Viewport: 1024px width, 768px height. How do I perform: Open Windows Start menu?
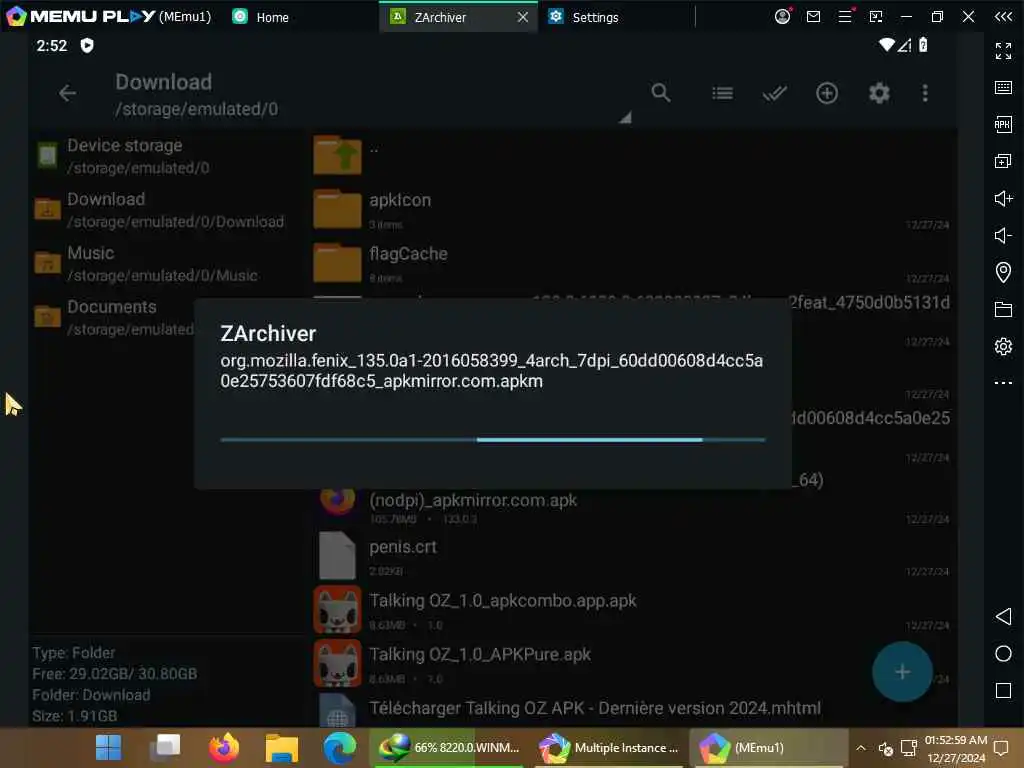108,748
